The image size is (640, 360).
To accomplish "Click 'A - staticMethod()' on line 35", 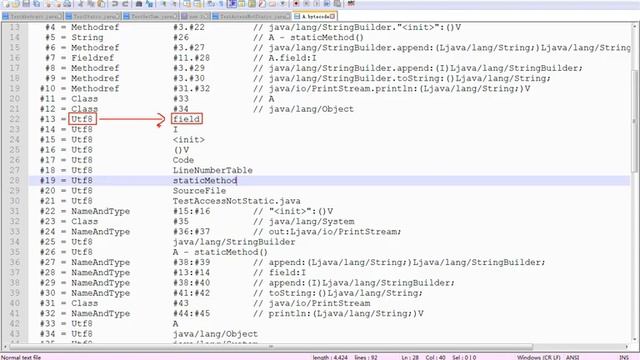I will 220,252.
